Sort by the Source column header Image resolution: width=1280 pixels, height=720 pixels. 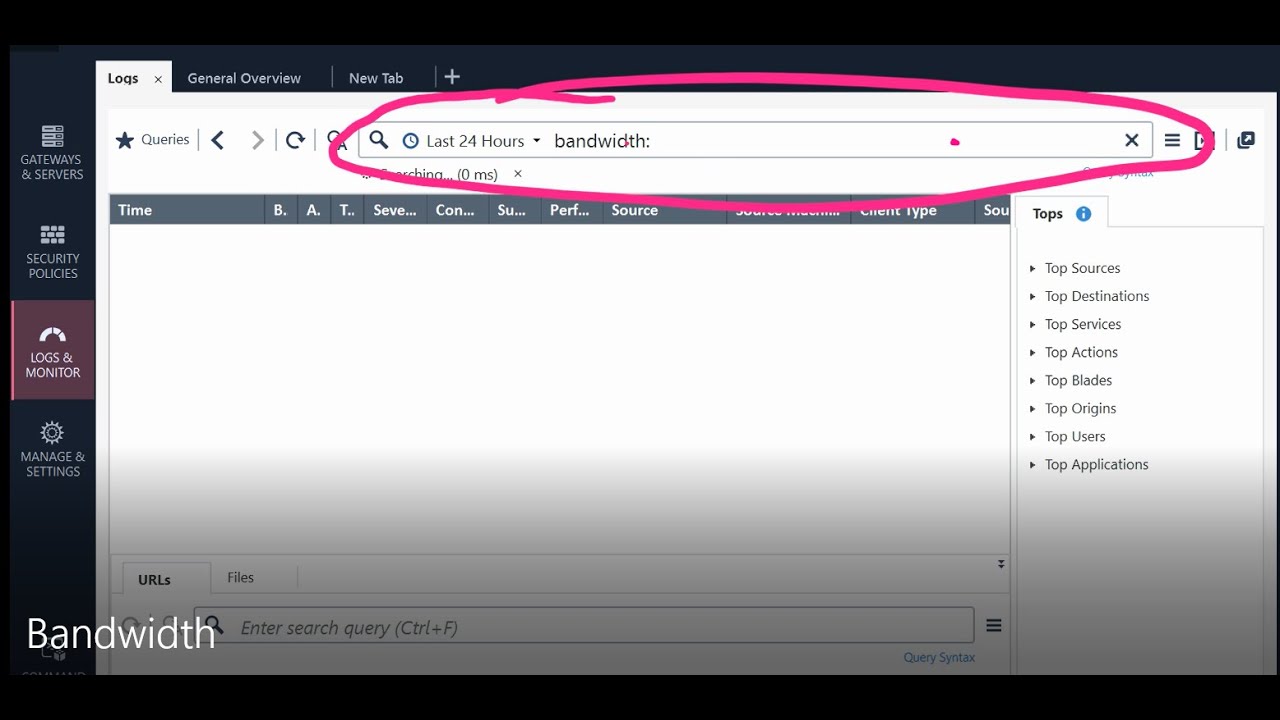(665, 210)
